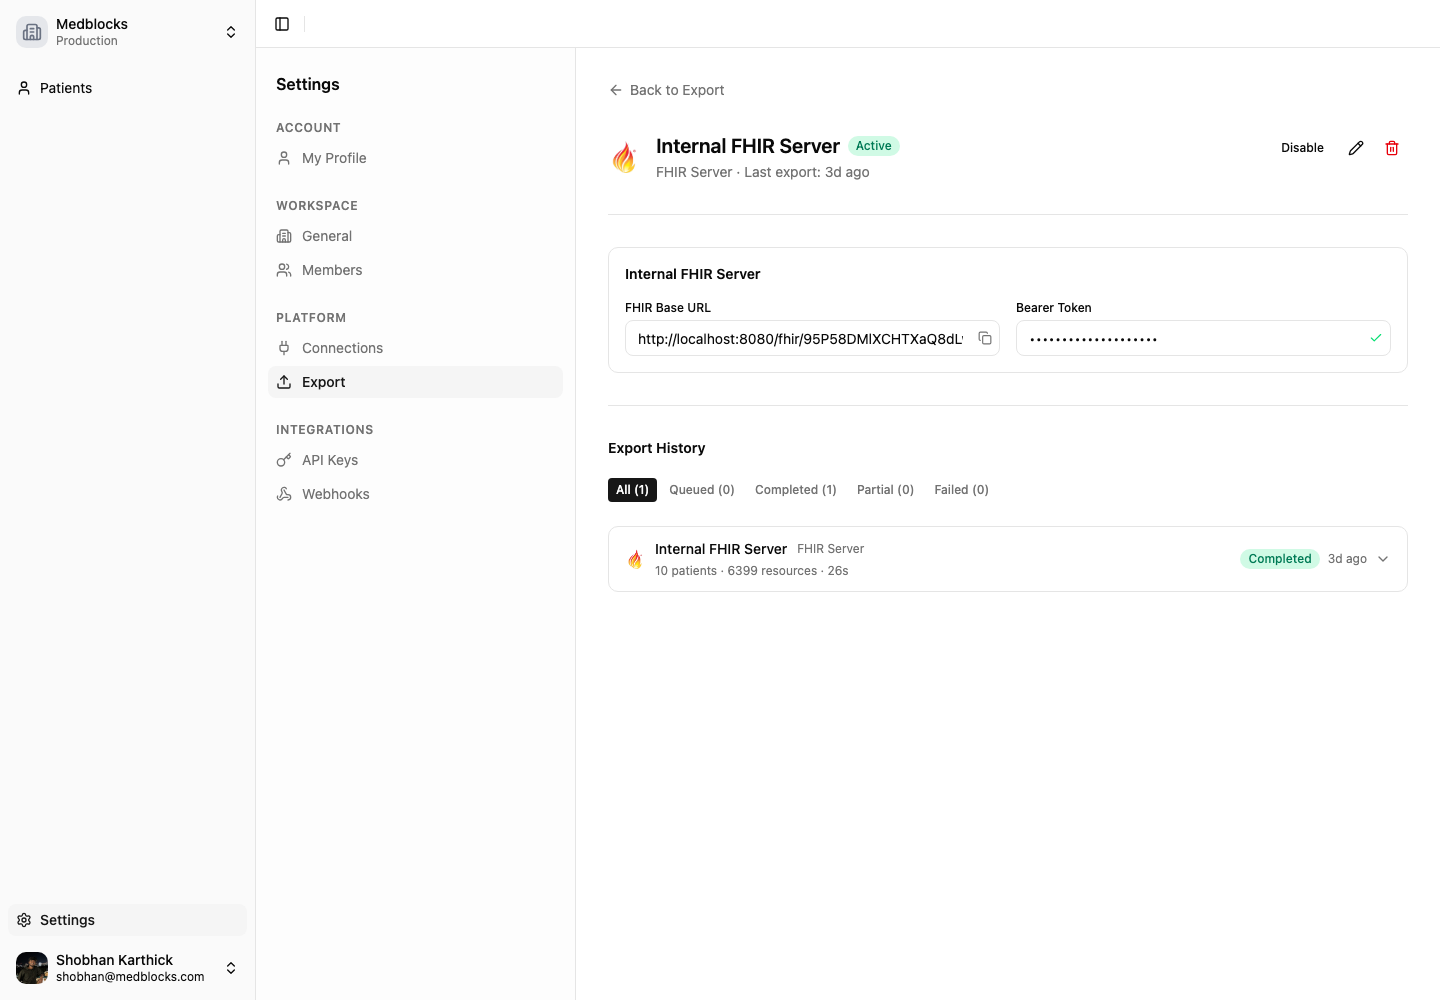1440x1000 pixels.
Task: Click the General building icon
Action: [284, 236]
